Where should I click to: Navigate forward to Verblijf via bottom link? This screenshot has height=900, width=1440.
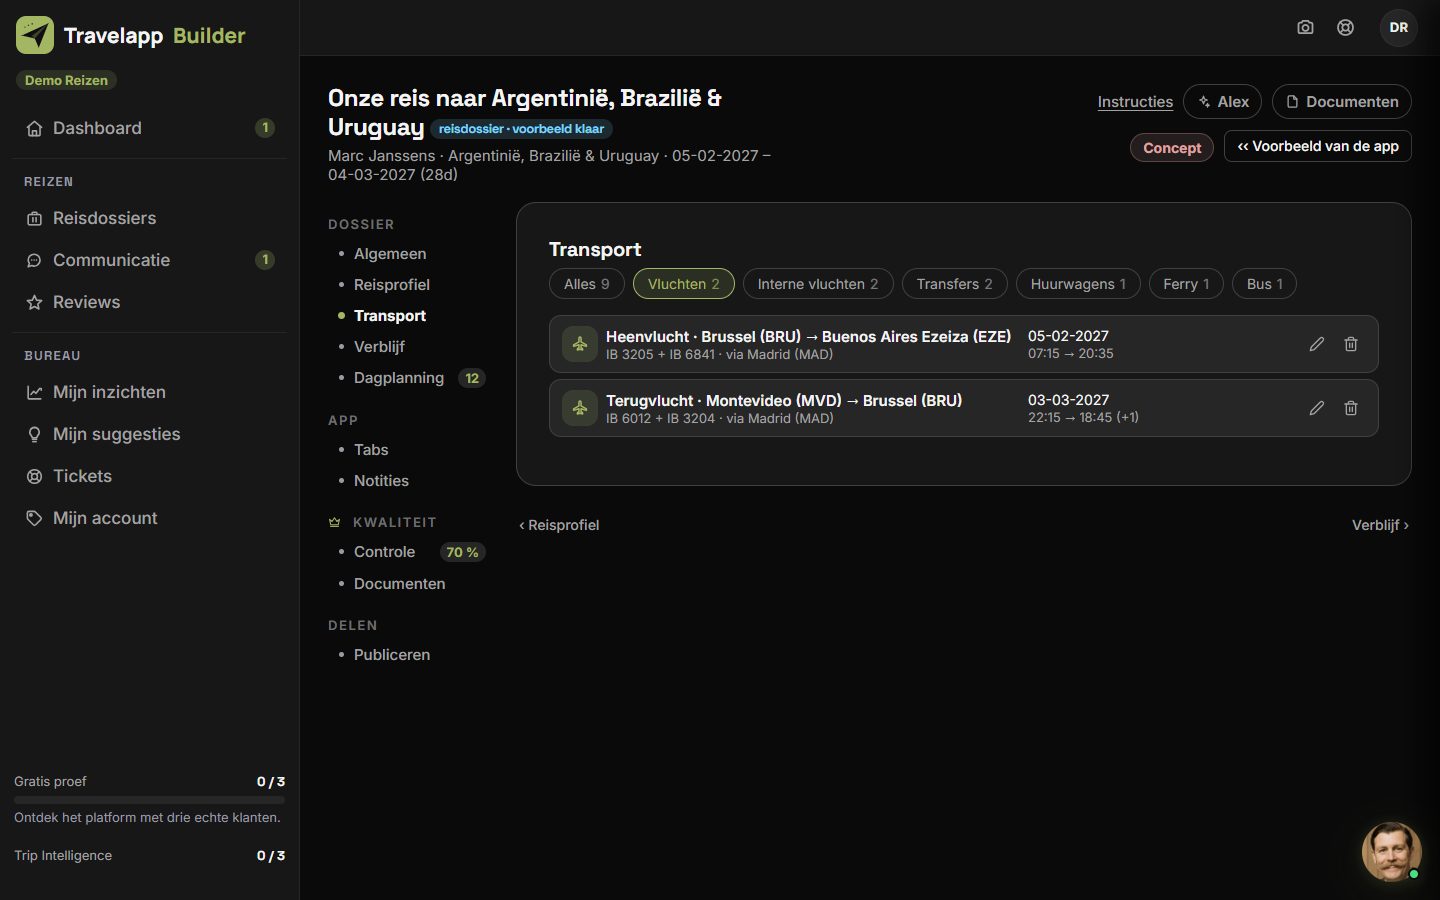(x=1380, y=525)
